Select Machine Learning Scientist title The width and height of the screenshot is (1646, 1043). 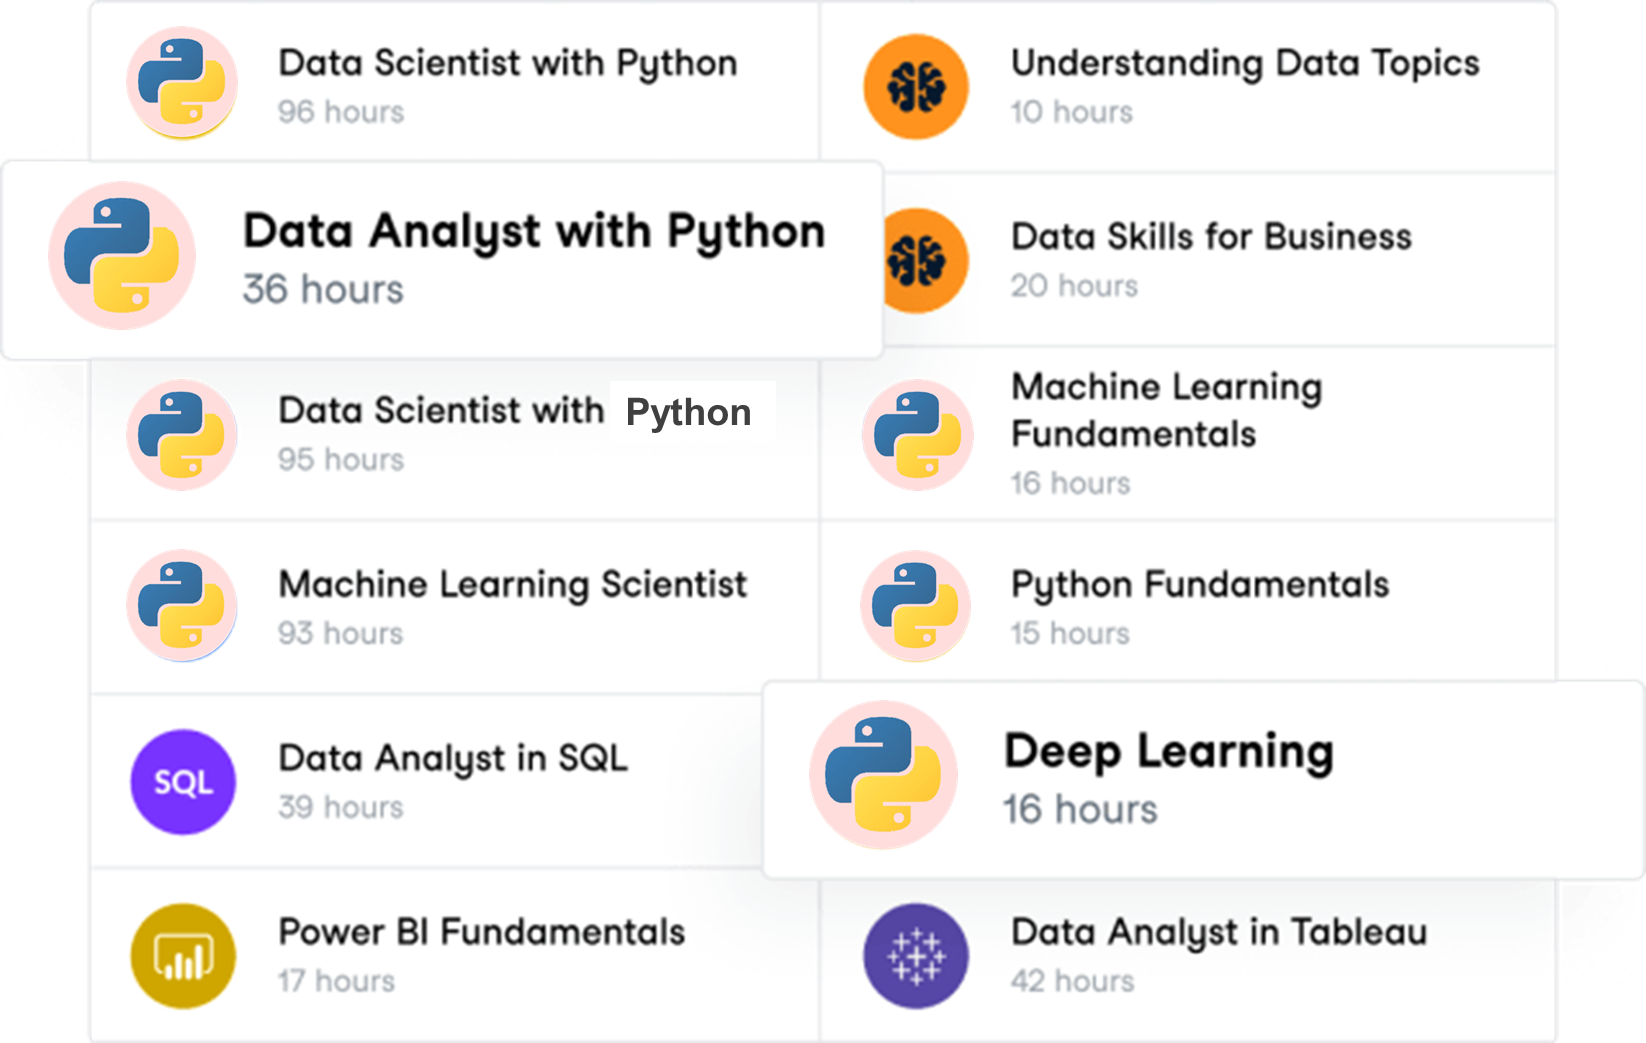[x=512, y=585]
